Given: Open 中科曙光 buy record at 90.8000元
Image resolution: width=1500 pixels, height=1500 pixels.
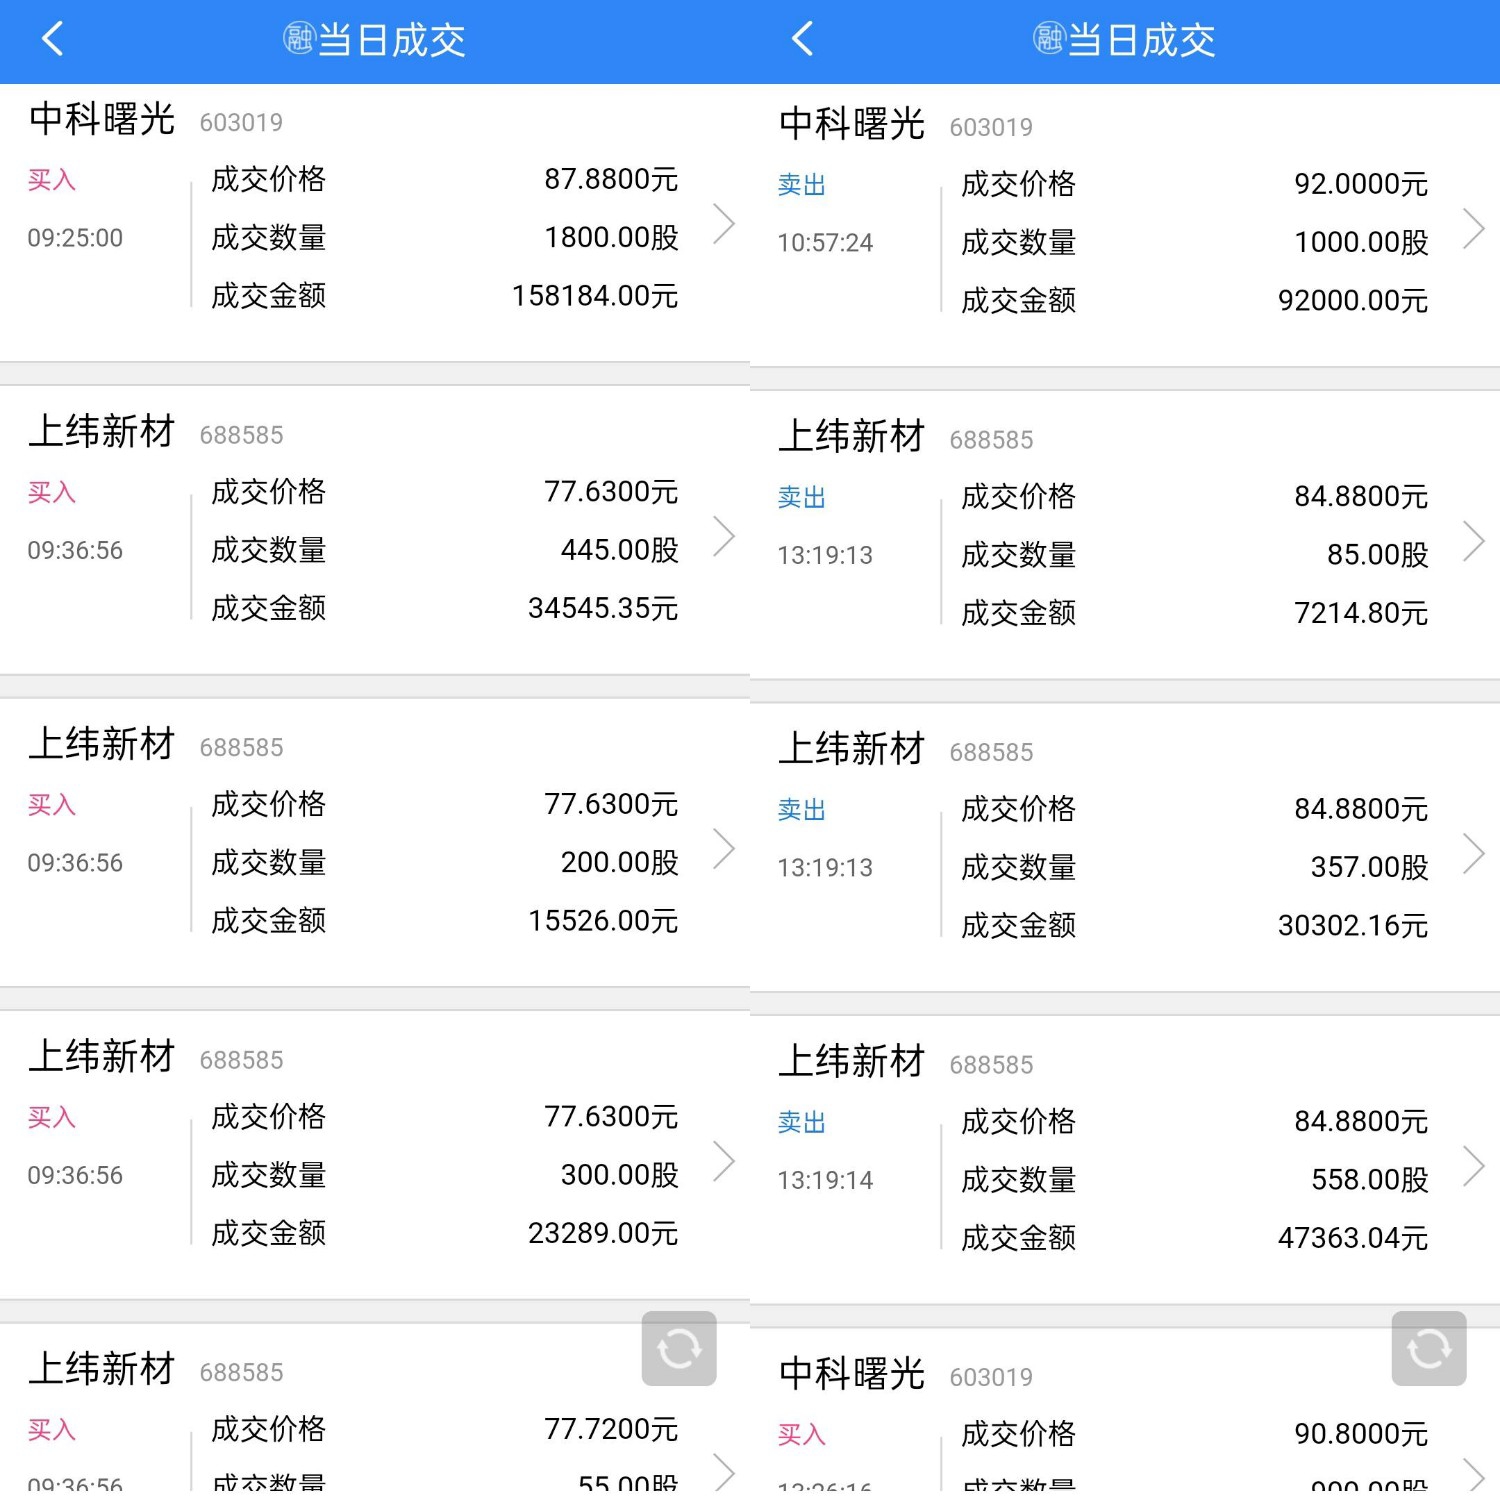Looking at the screenshot, I should coord(1125,1414).
